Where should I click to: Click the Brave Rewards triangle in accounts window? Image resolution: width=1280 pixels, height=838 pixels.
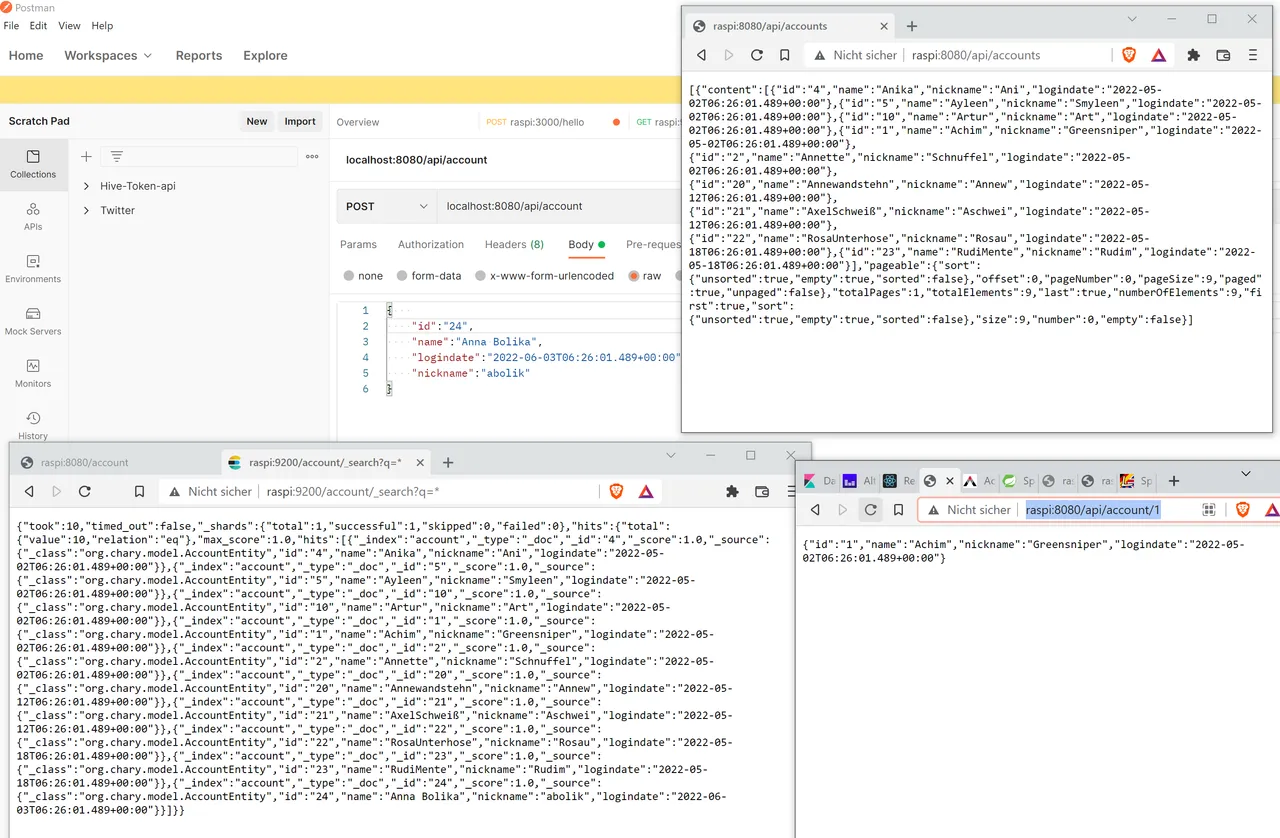click(x=1158, y=55)
